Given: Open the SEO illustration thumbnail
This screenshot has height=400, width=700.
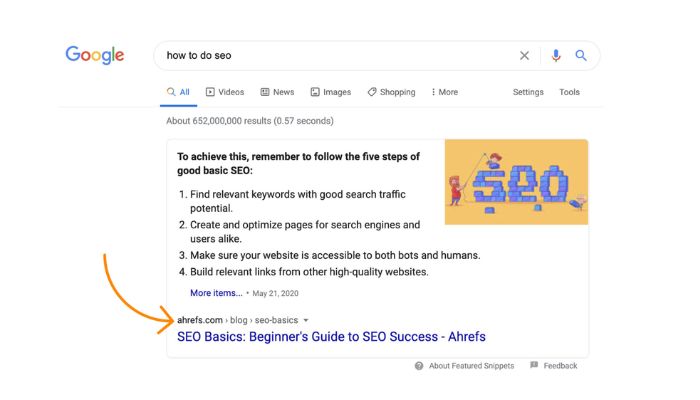Looking at the screenshot, I should 516,182.
